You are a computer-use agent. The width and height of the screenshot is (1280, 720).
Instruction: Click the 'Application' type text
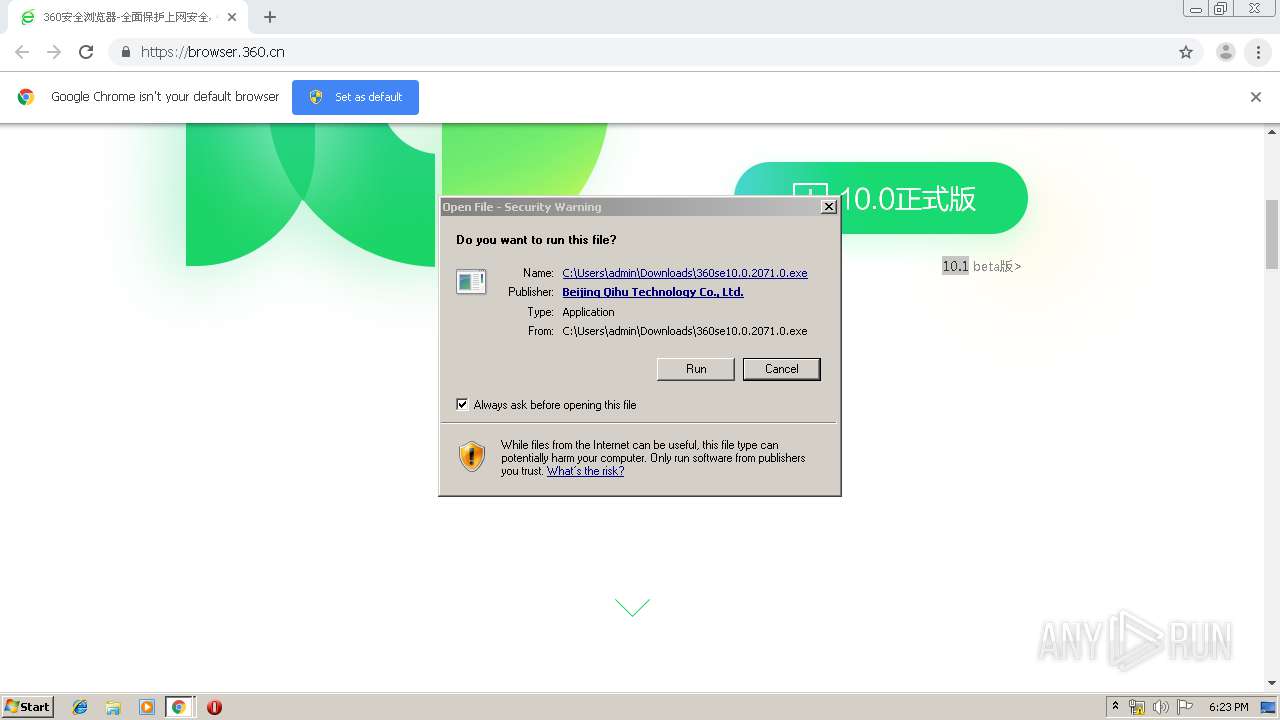click(588, 312)
